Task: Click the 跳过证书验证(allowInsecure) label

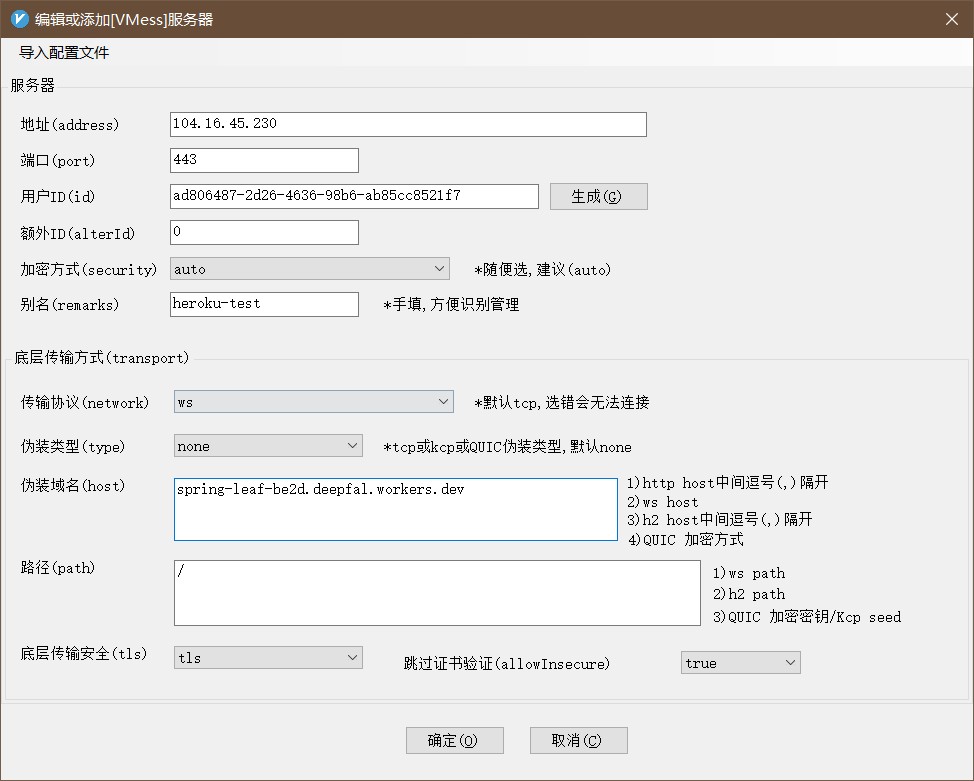Action: coord(507,664)
